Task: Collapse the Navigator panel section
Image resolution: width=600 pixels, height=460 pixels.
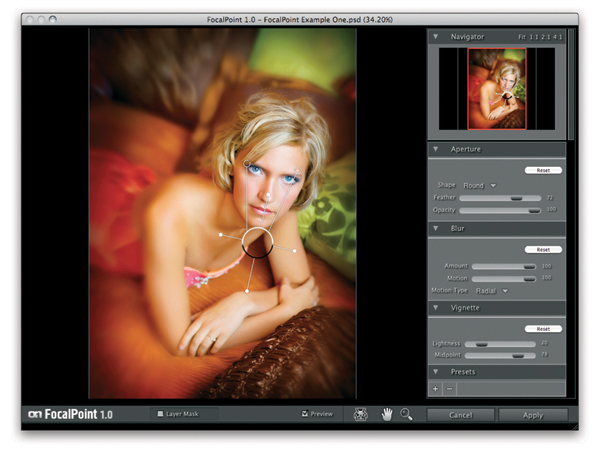Action: coord(435,37)
